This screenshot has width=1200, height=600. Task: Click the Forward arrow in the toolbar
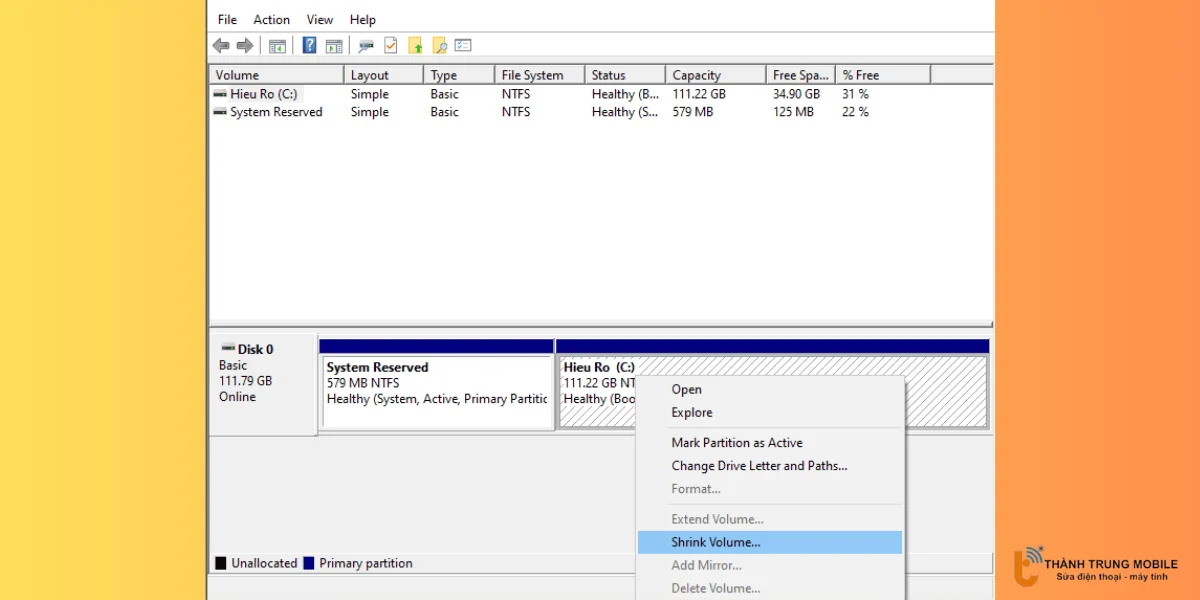244,46
